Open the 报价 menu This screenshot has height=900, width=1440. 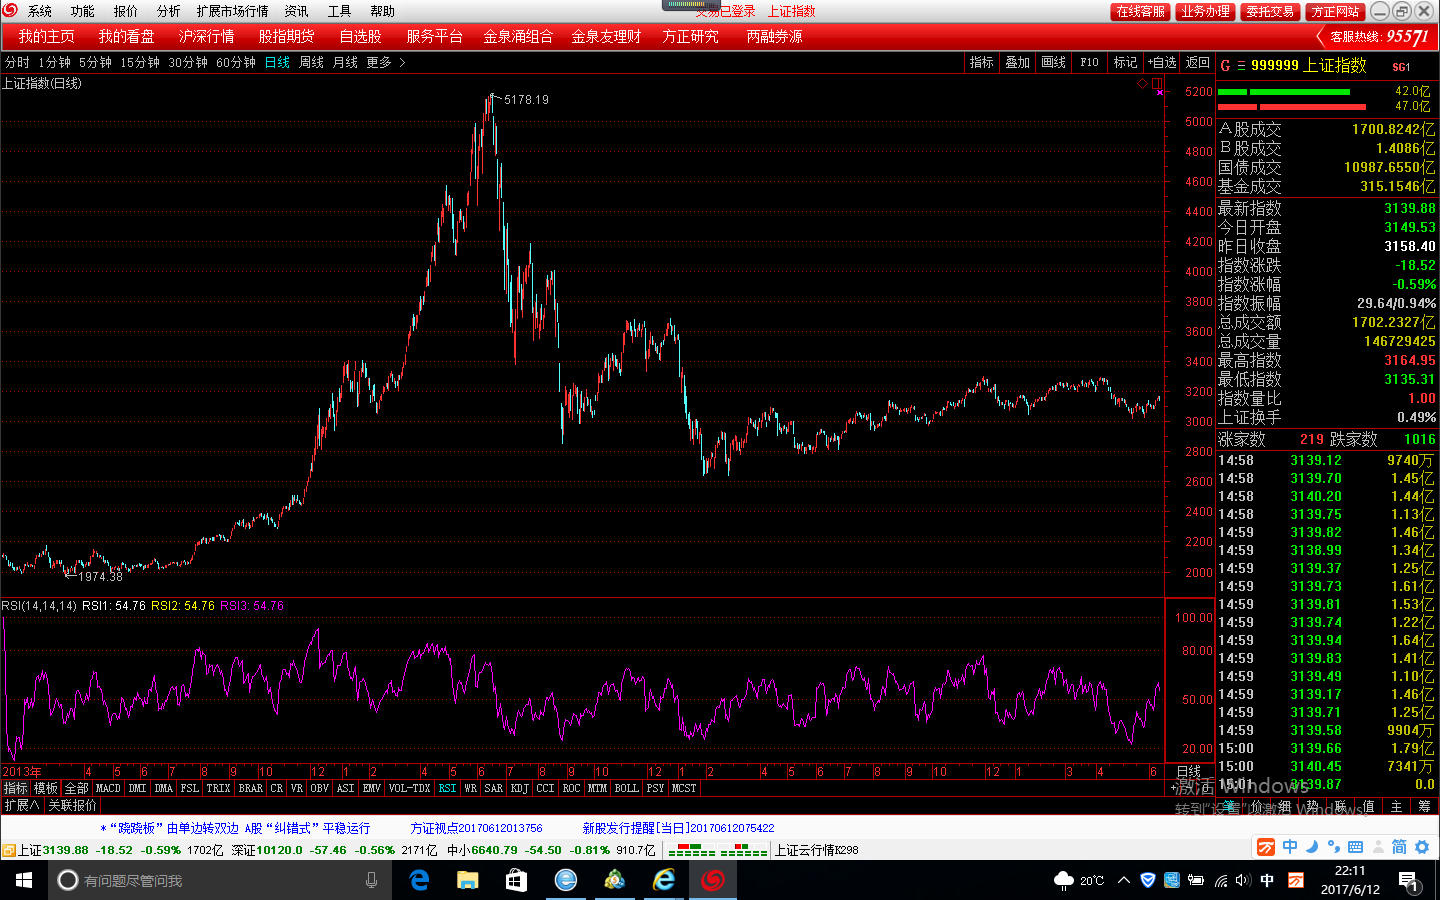click(x=126, y=11)
